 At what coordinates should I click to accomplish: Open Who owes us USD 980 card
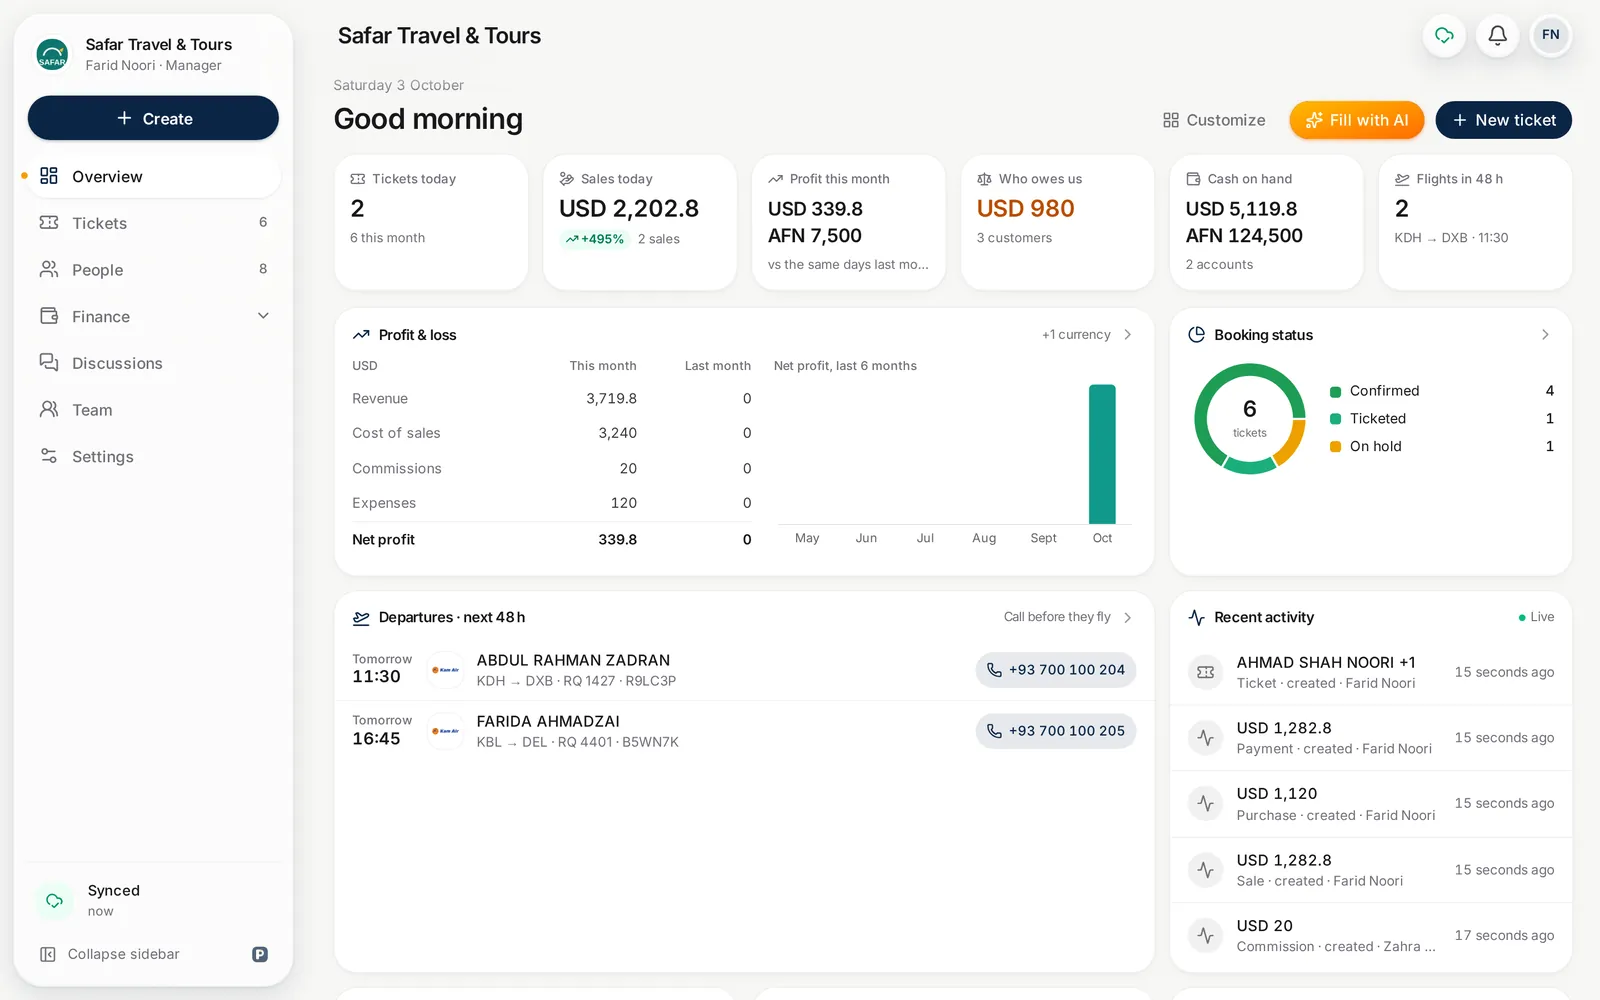coord(1058,222)
